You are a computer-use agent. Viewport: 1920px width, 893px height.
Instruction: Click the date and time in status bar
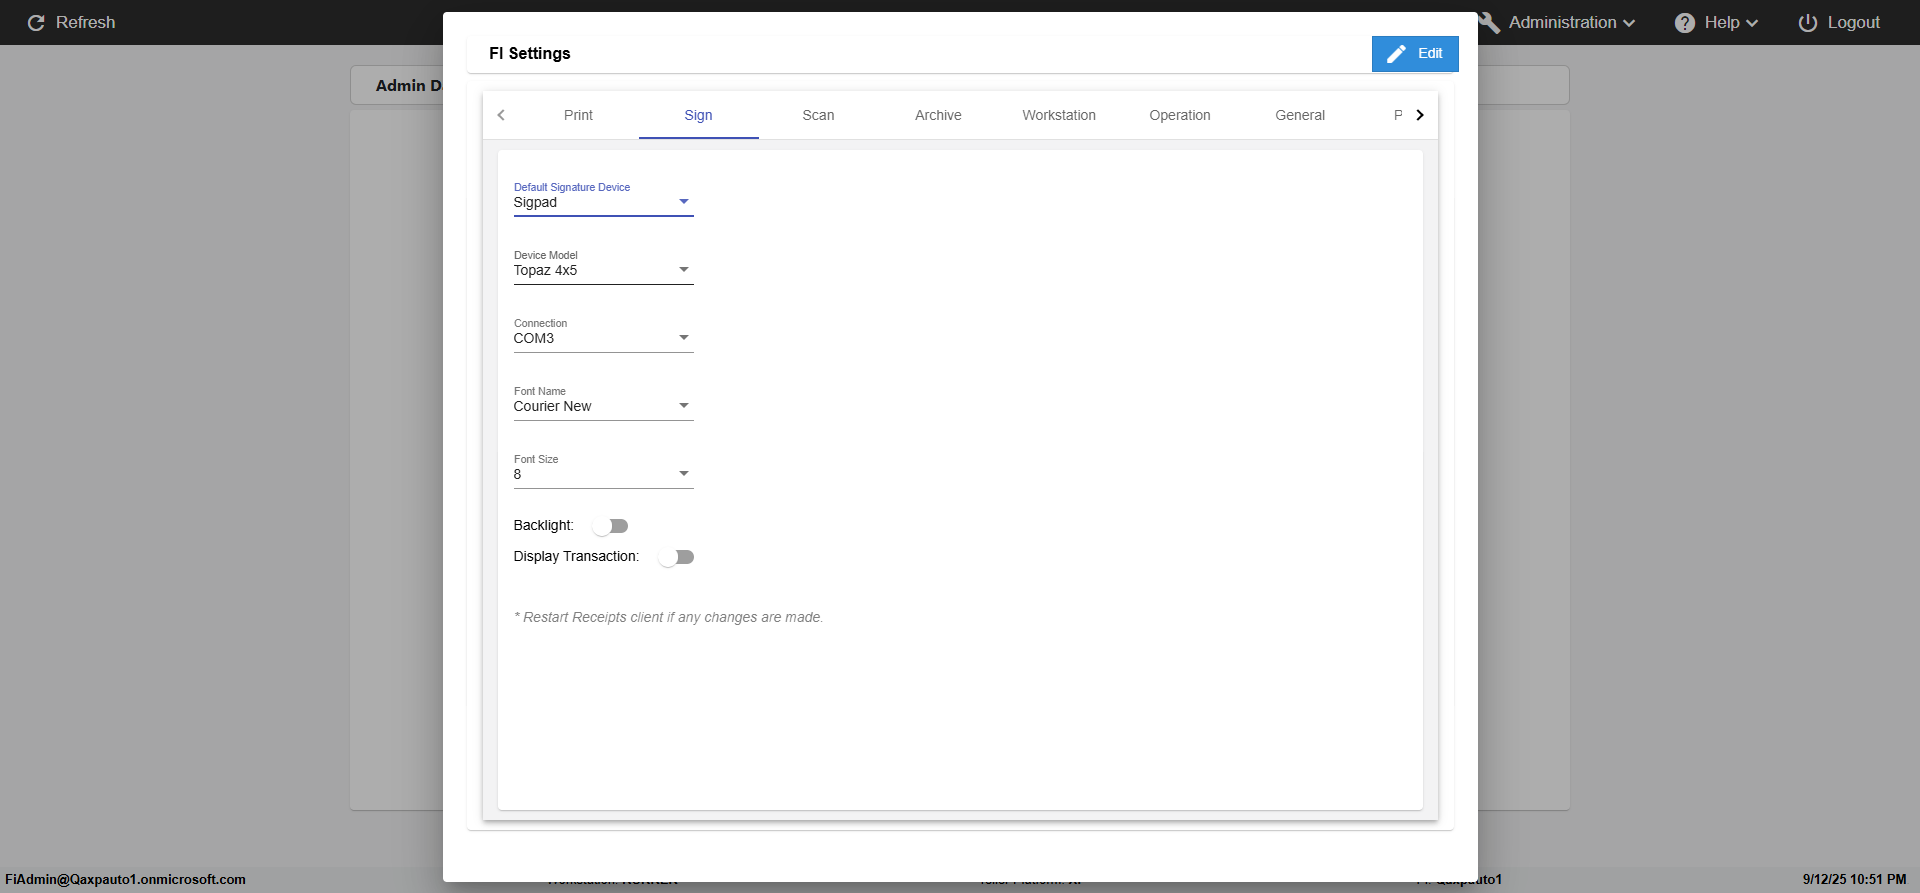pyautogui.click(x=1854, y=880)
